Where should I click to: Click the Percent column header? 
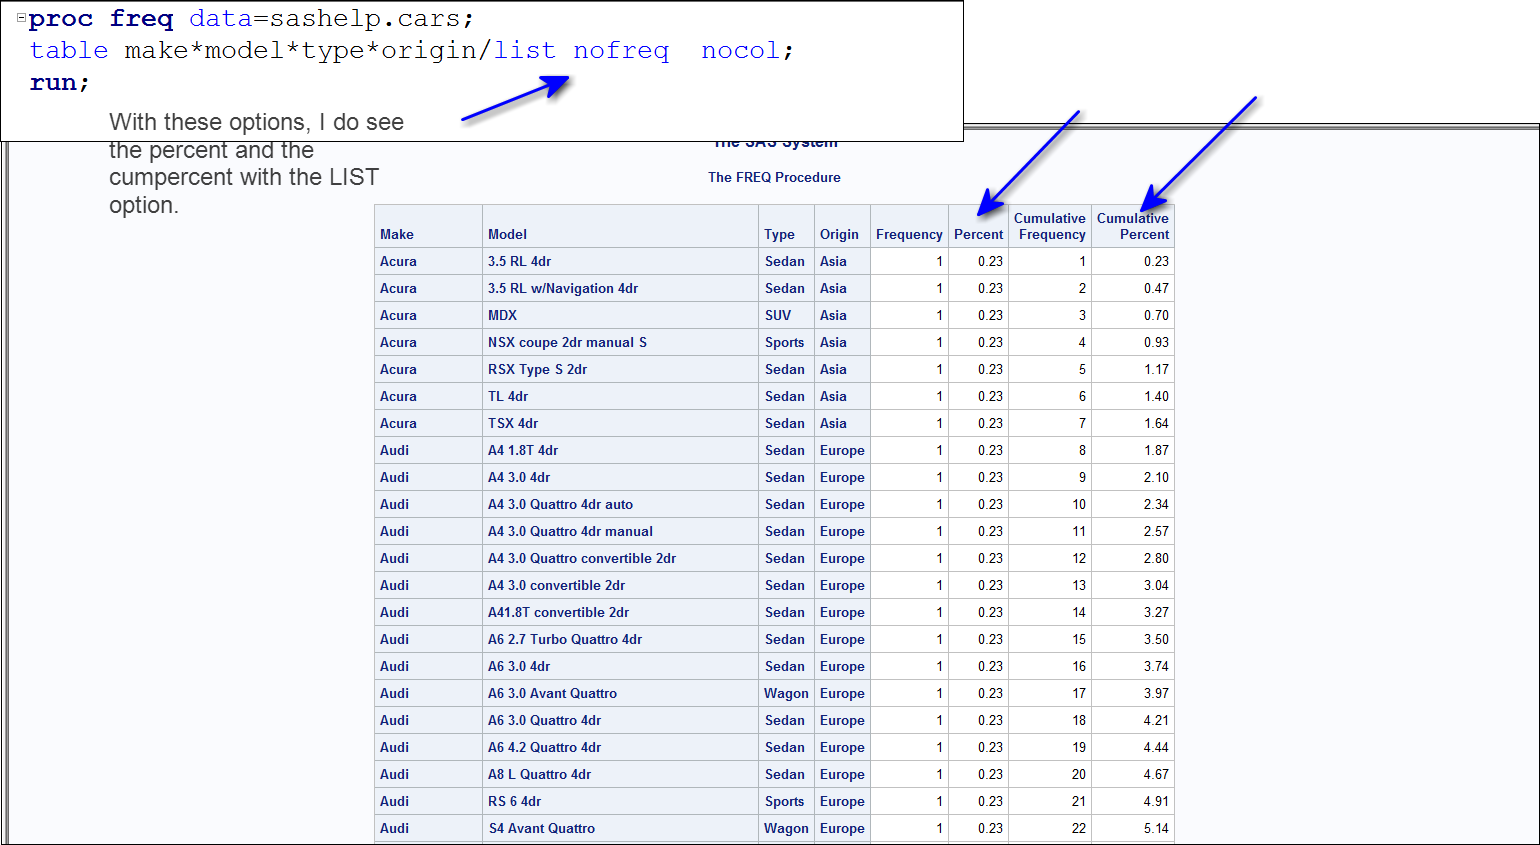[x=978, y=234]
